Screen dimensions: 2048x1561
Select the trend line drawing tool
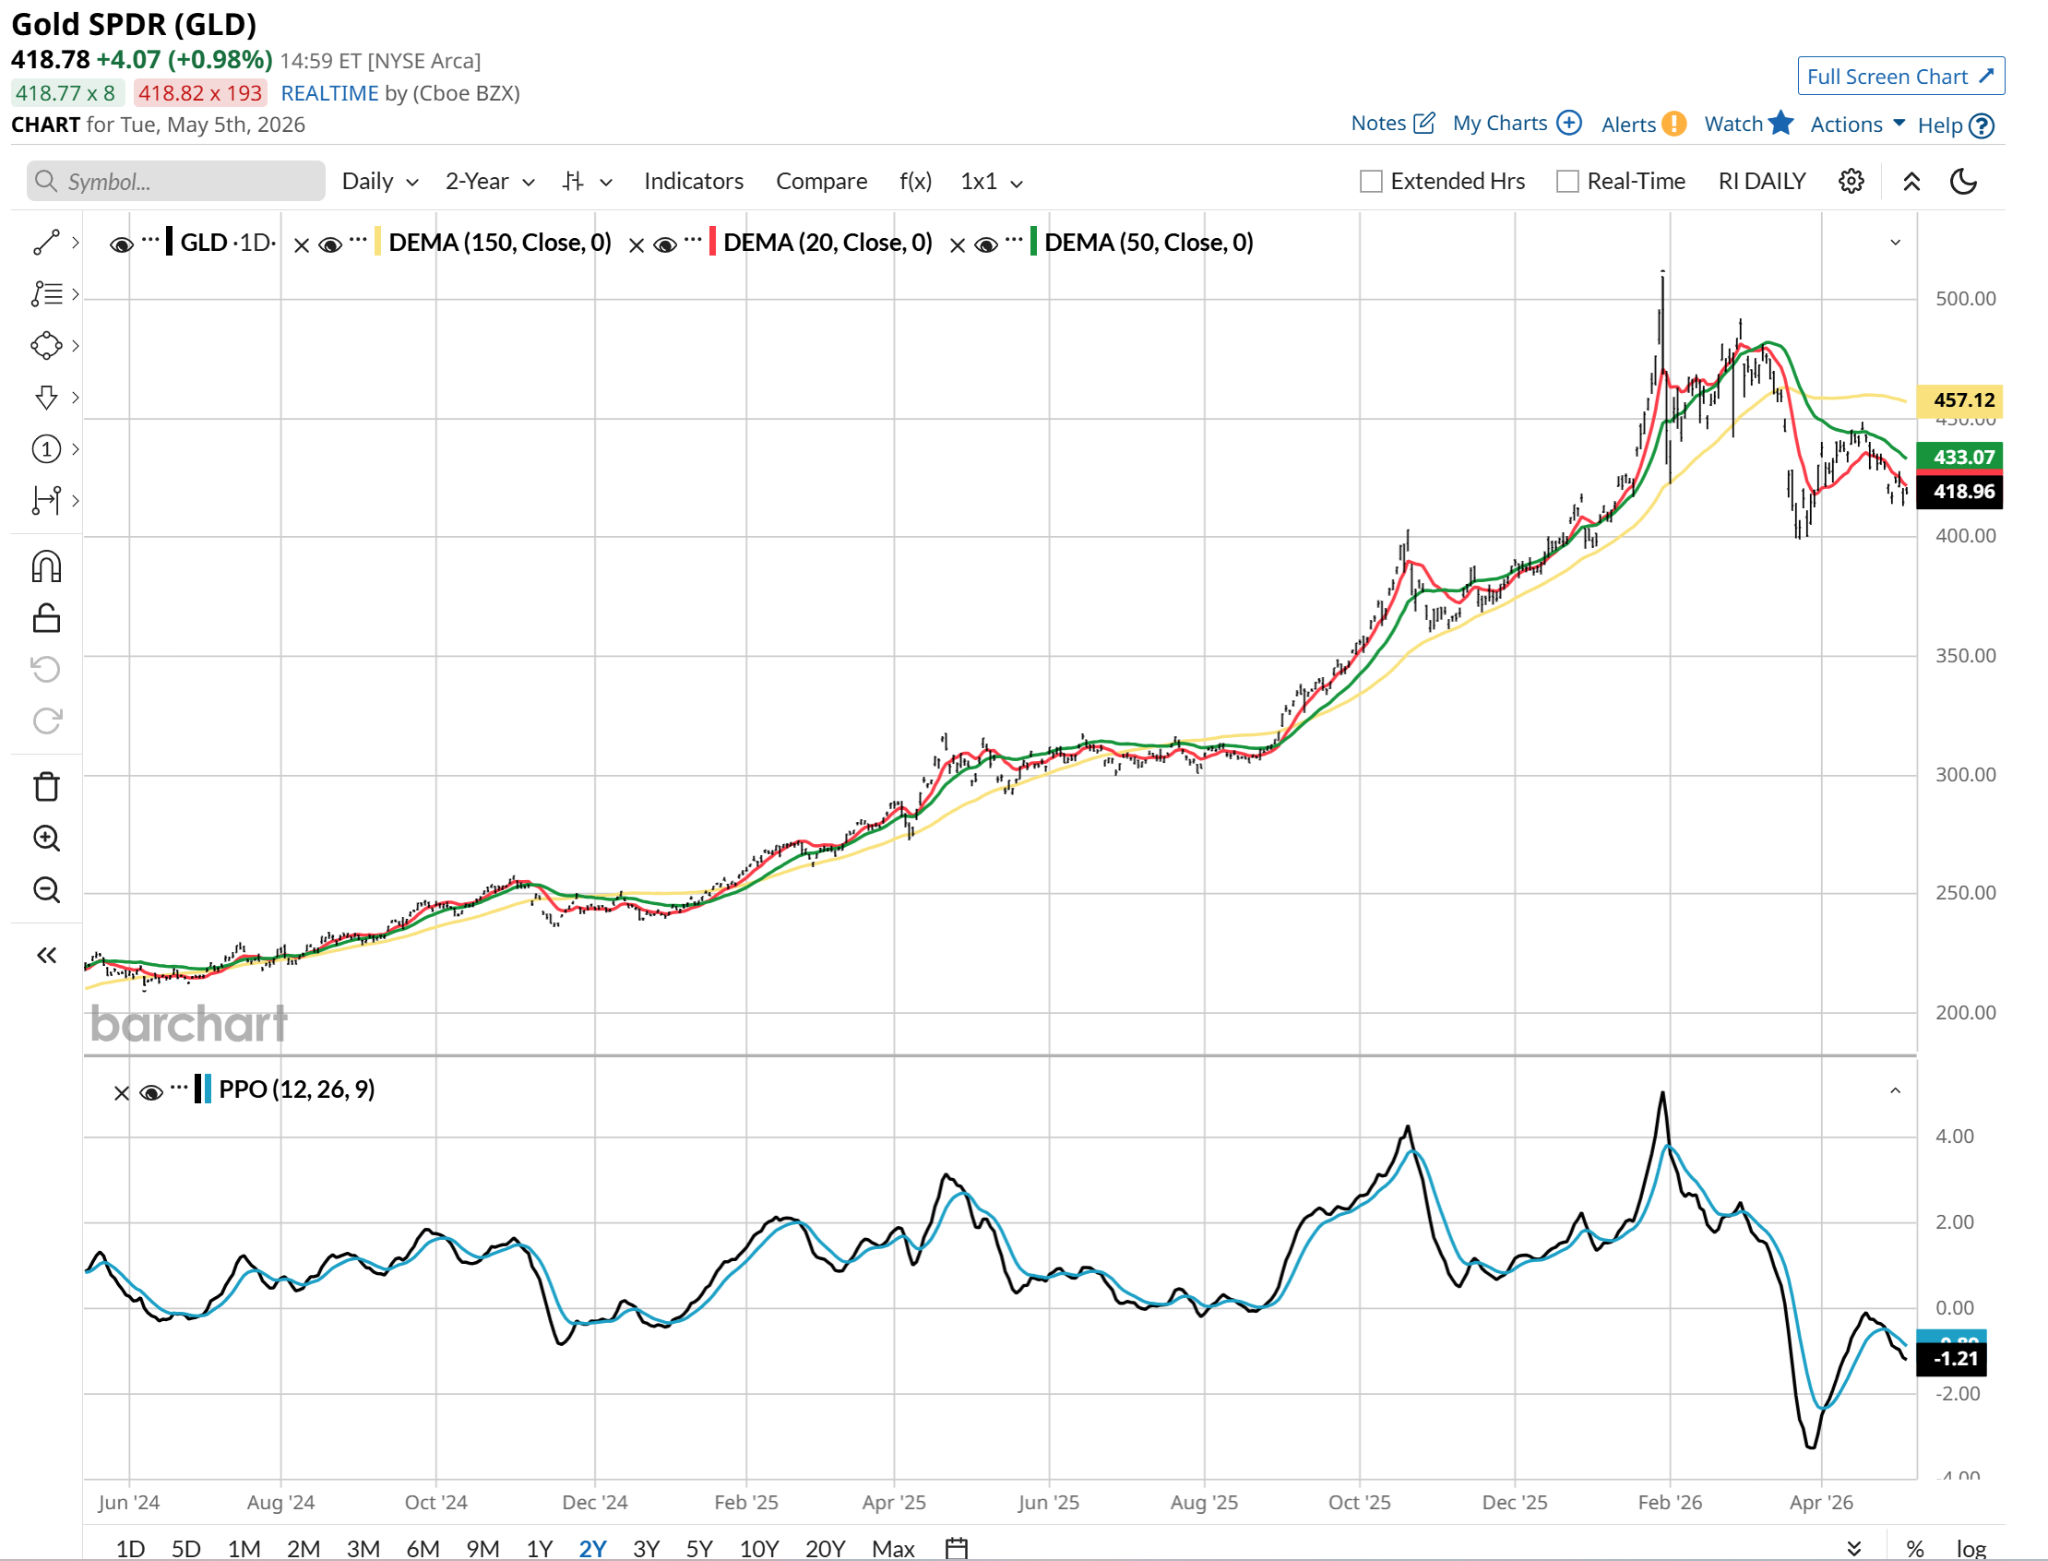46,242
